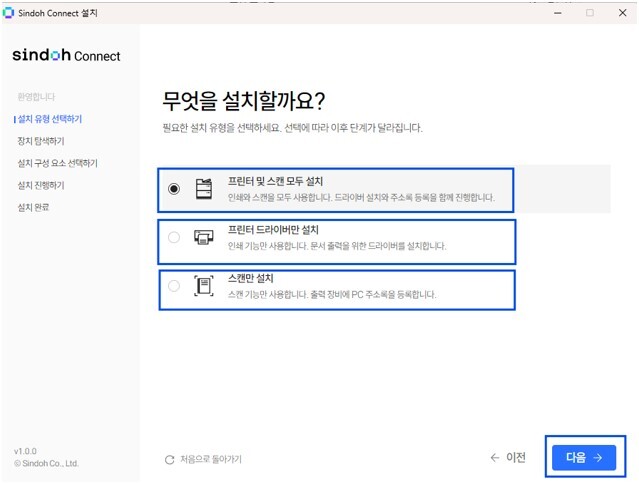Click the sindoh Connect logo in the sidebar
This screenshot has height=484, width=639.
pyautogui.click(x=66, y=55)
